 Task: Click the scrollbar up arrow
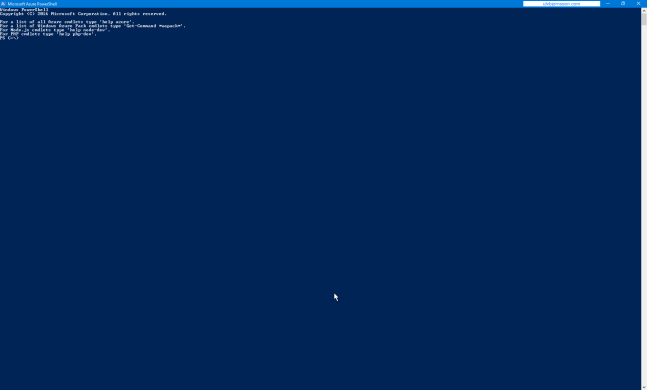click(644, 10)
